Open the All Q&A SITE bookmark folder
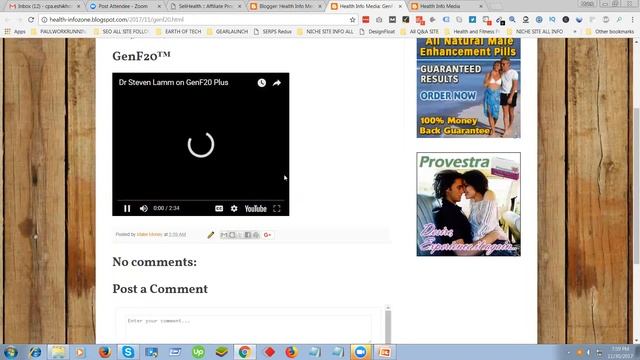The height and width of the screenshot is (360, 640). [420, 31]
